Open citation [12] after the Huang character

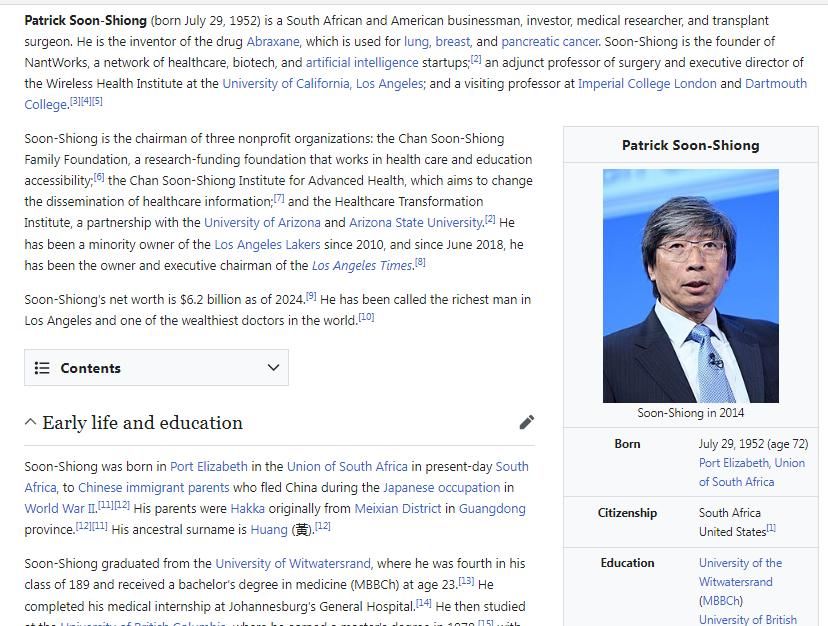click(323, 526)
